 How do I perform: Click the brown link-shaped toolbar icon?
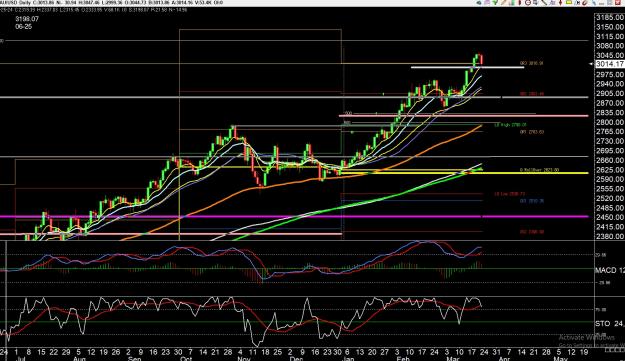[584, 2]
